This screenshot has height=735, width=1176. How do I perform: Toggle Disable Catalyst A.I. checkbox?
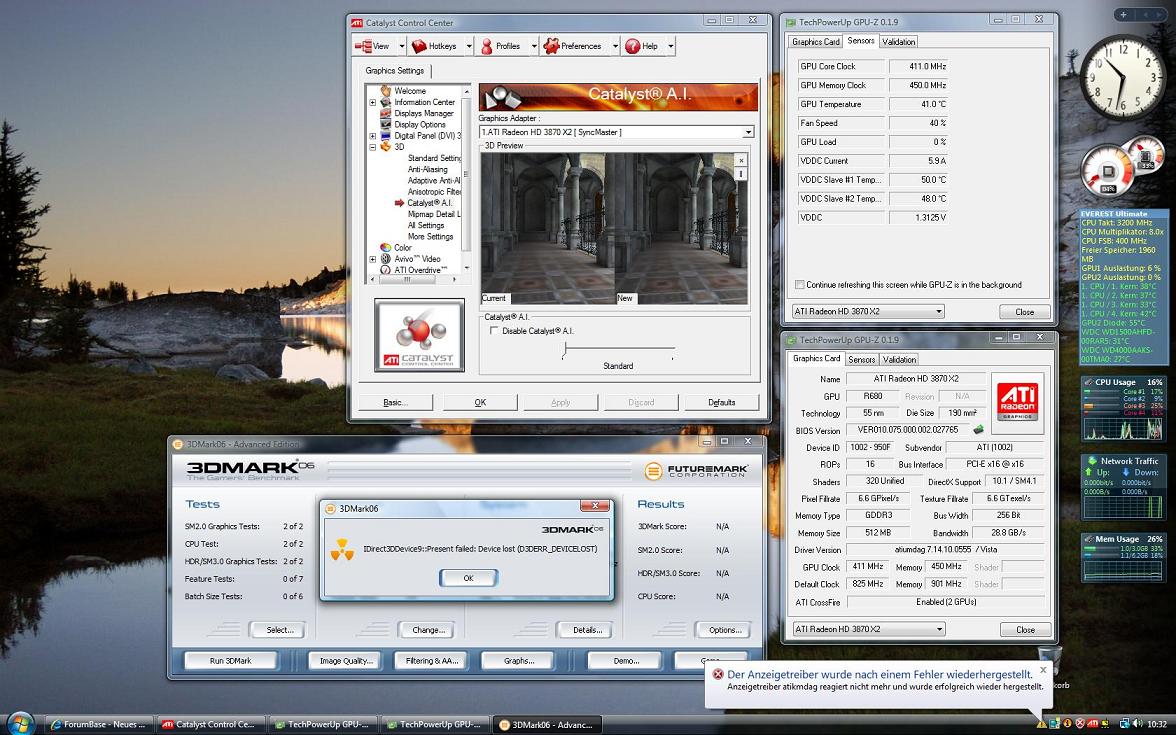(x=494, y=331)
